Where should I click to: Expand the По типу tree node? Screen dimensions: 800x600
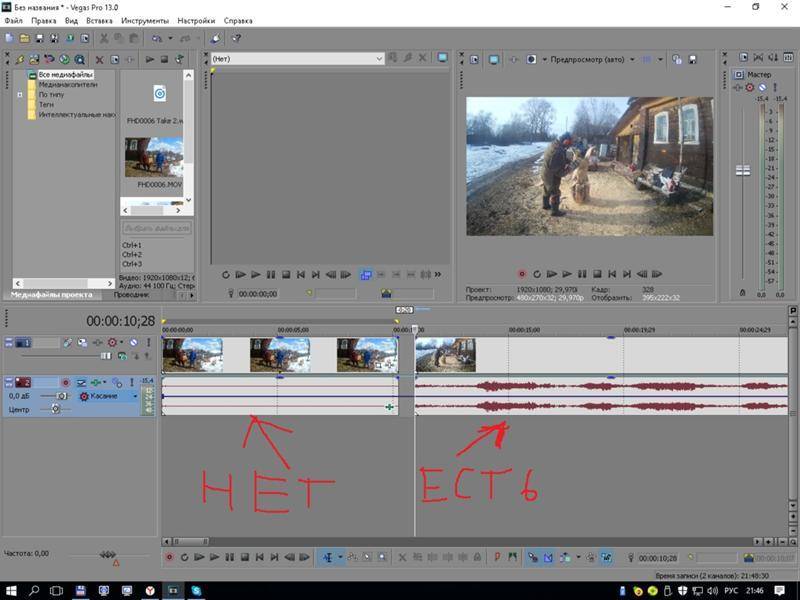coord(20,95)
